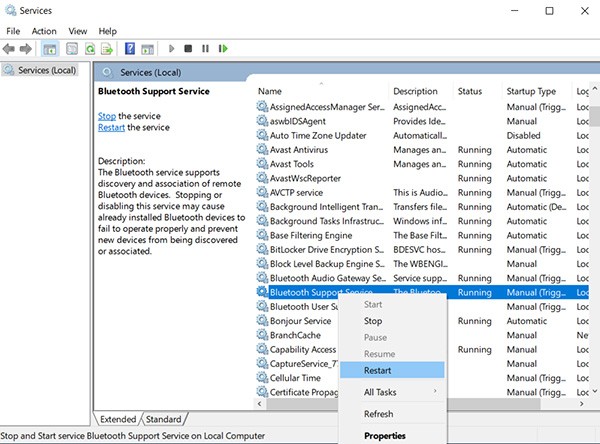The height and width of the screenshot is (444, 600).
Task: Expand All Tasks submenu in context menu
Action: tap(392, 392)
